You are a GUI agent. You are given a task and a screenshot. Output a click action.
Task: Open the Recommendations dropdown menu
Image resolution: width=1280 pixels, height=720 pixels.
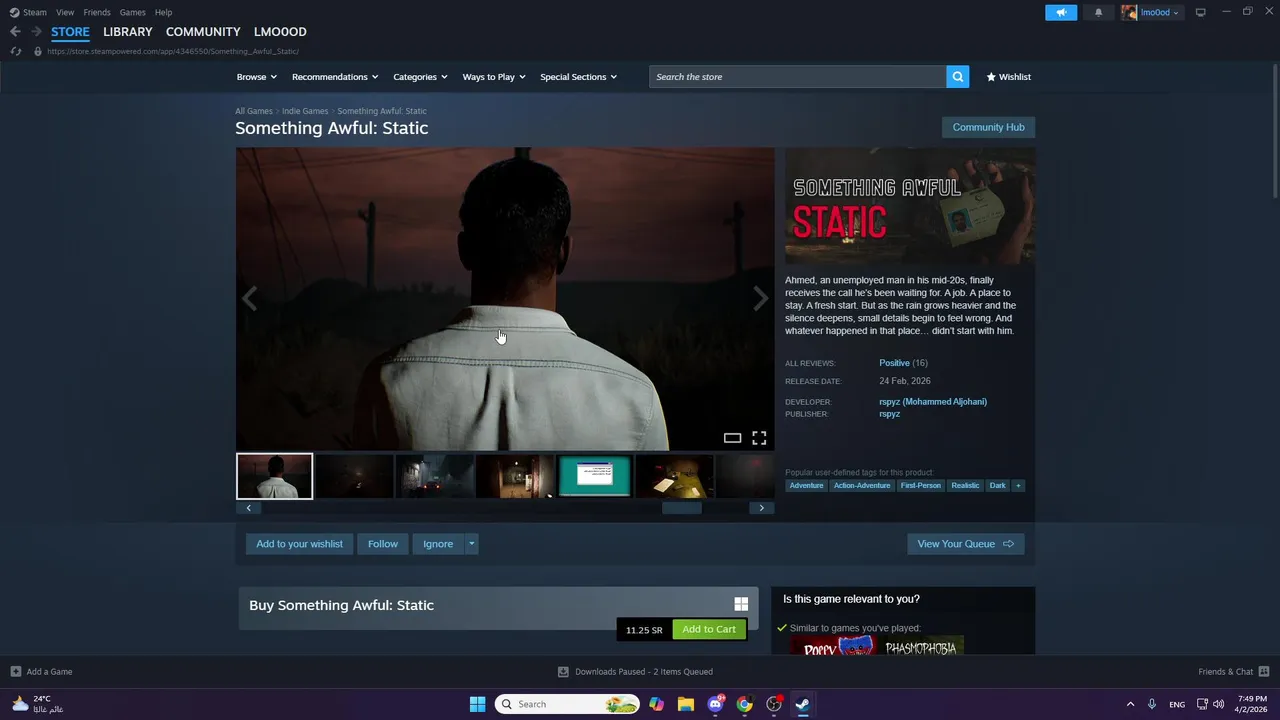[x=335, y=77]
